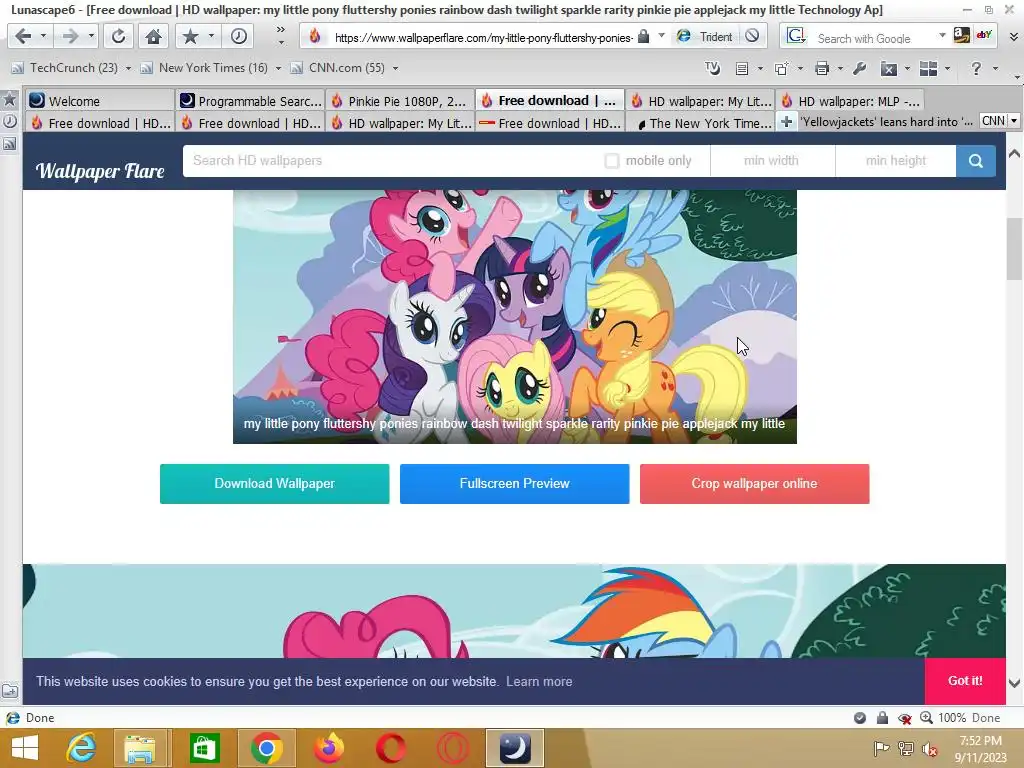Click Got it! to accept cookies
This screenshot has height=768, width=1024.
click(965, 680)
